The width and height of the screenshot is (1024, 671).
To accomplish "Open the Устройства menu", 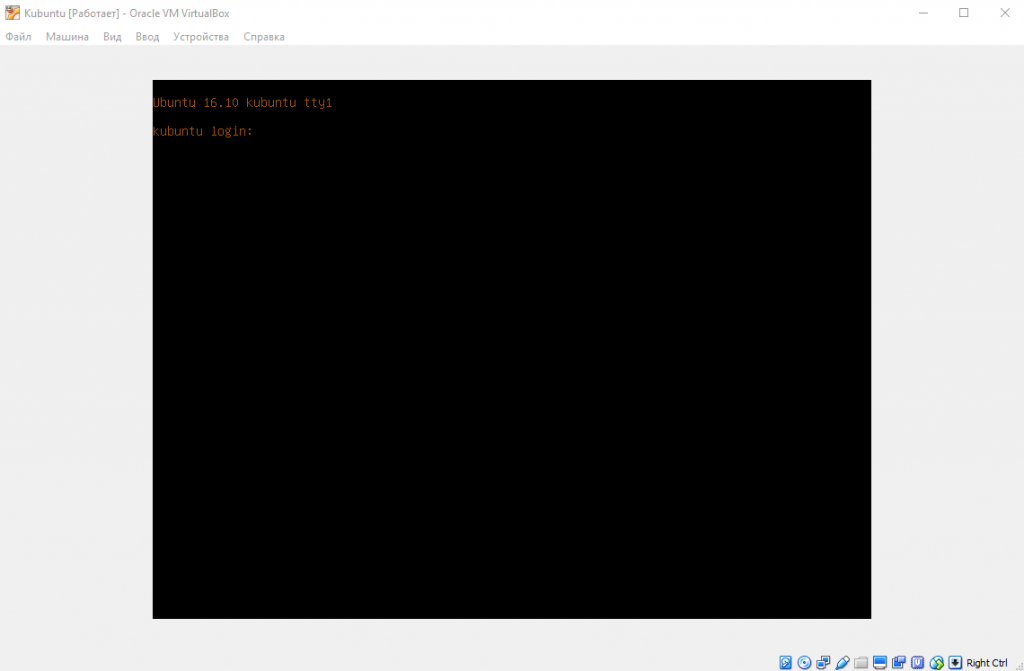I will coord(200,37).
